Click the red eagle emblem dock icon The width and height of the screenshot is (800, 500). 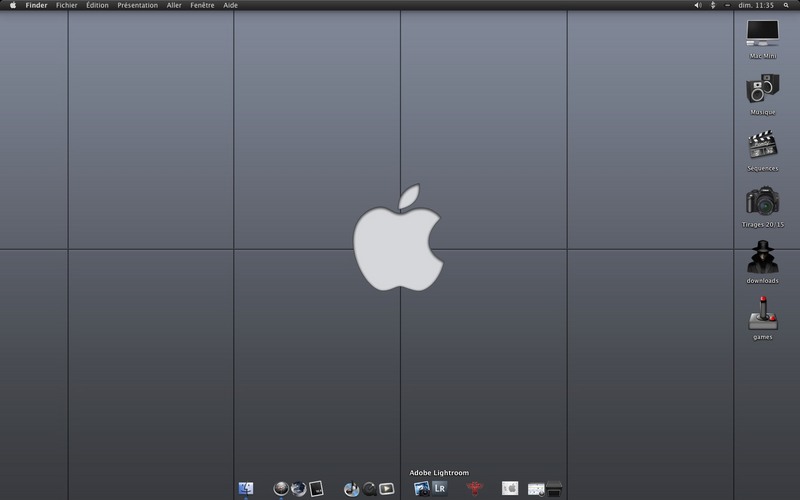point(474,488)
